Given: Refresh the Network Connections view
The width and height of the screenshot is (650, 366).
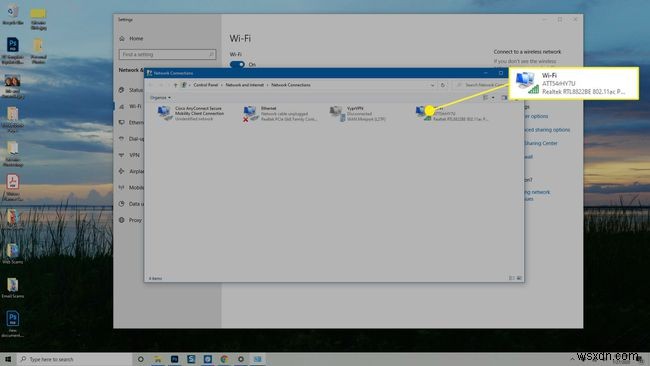Looking at the screenshot, I should [x=443, y=85].
